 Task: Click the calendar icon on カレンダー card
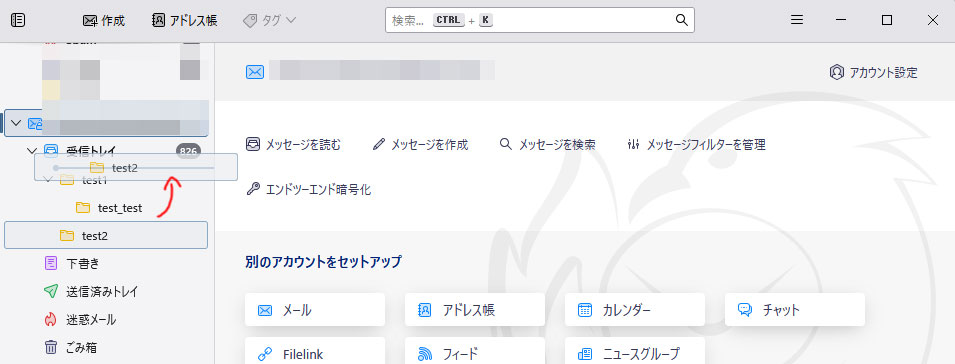click(585, 310)
